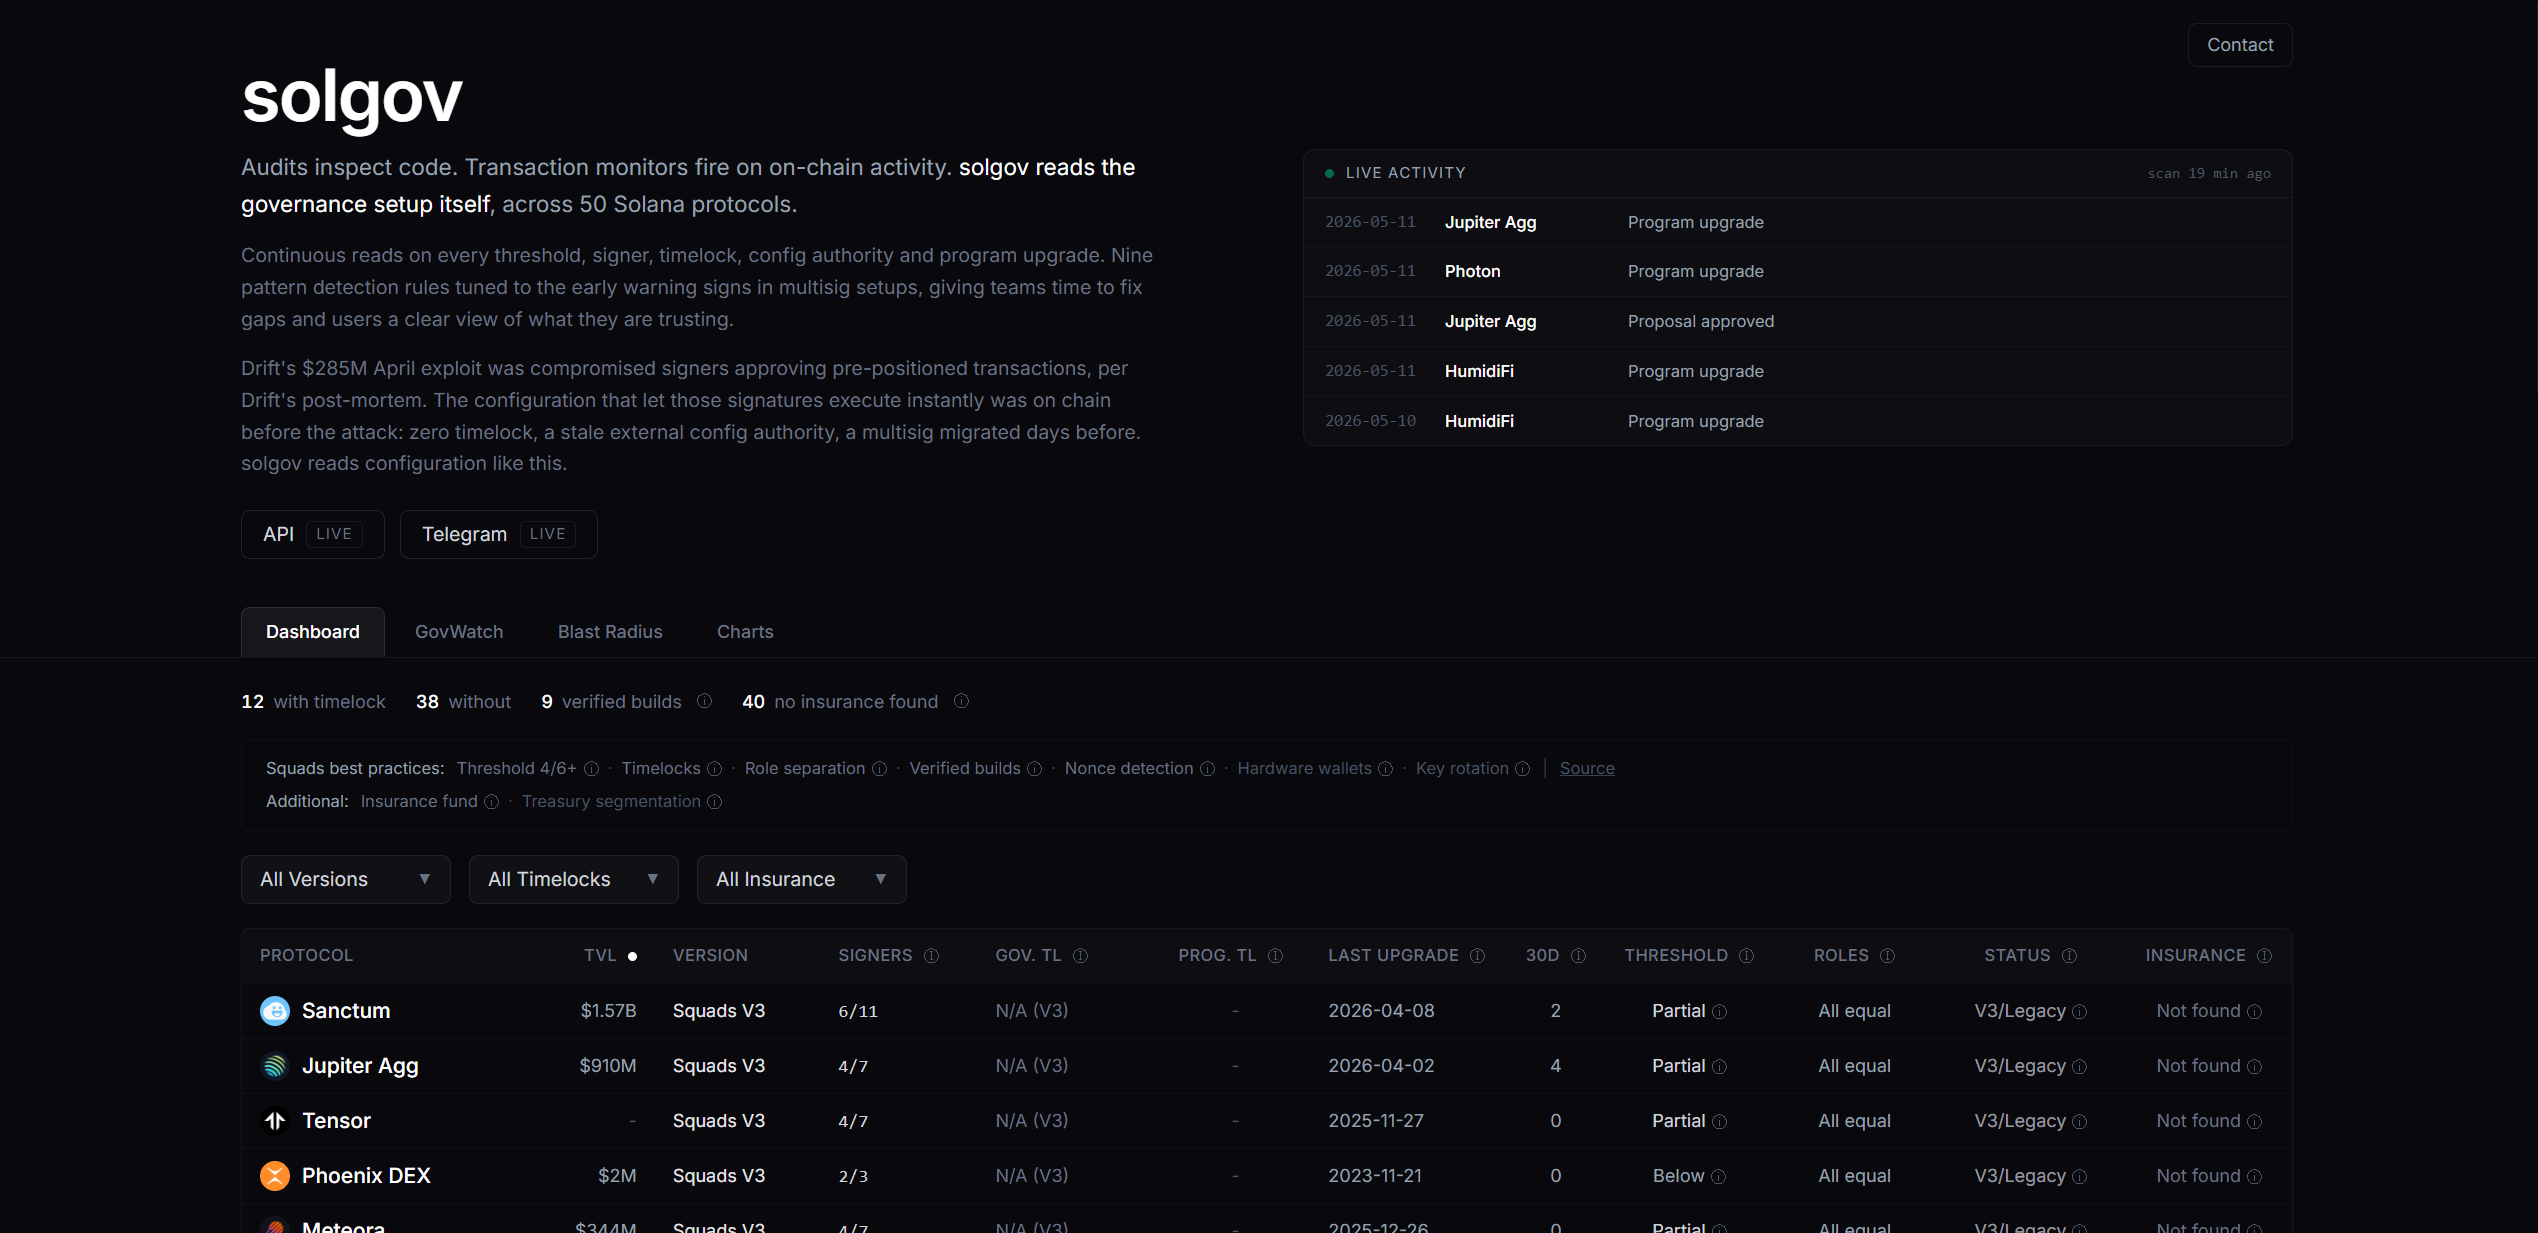2538x1233 pixels.
Task: Click info icon beside Treasury segmentation
Action: pyautogui.click(x=715, y=802)
